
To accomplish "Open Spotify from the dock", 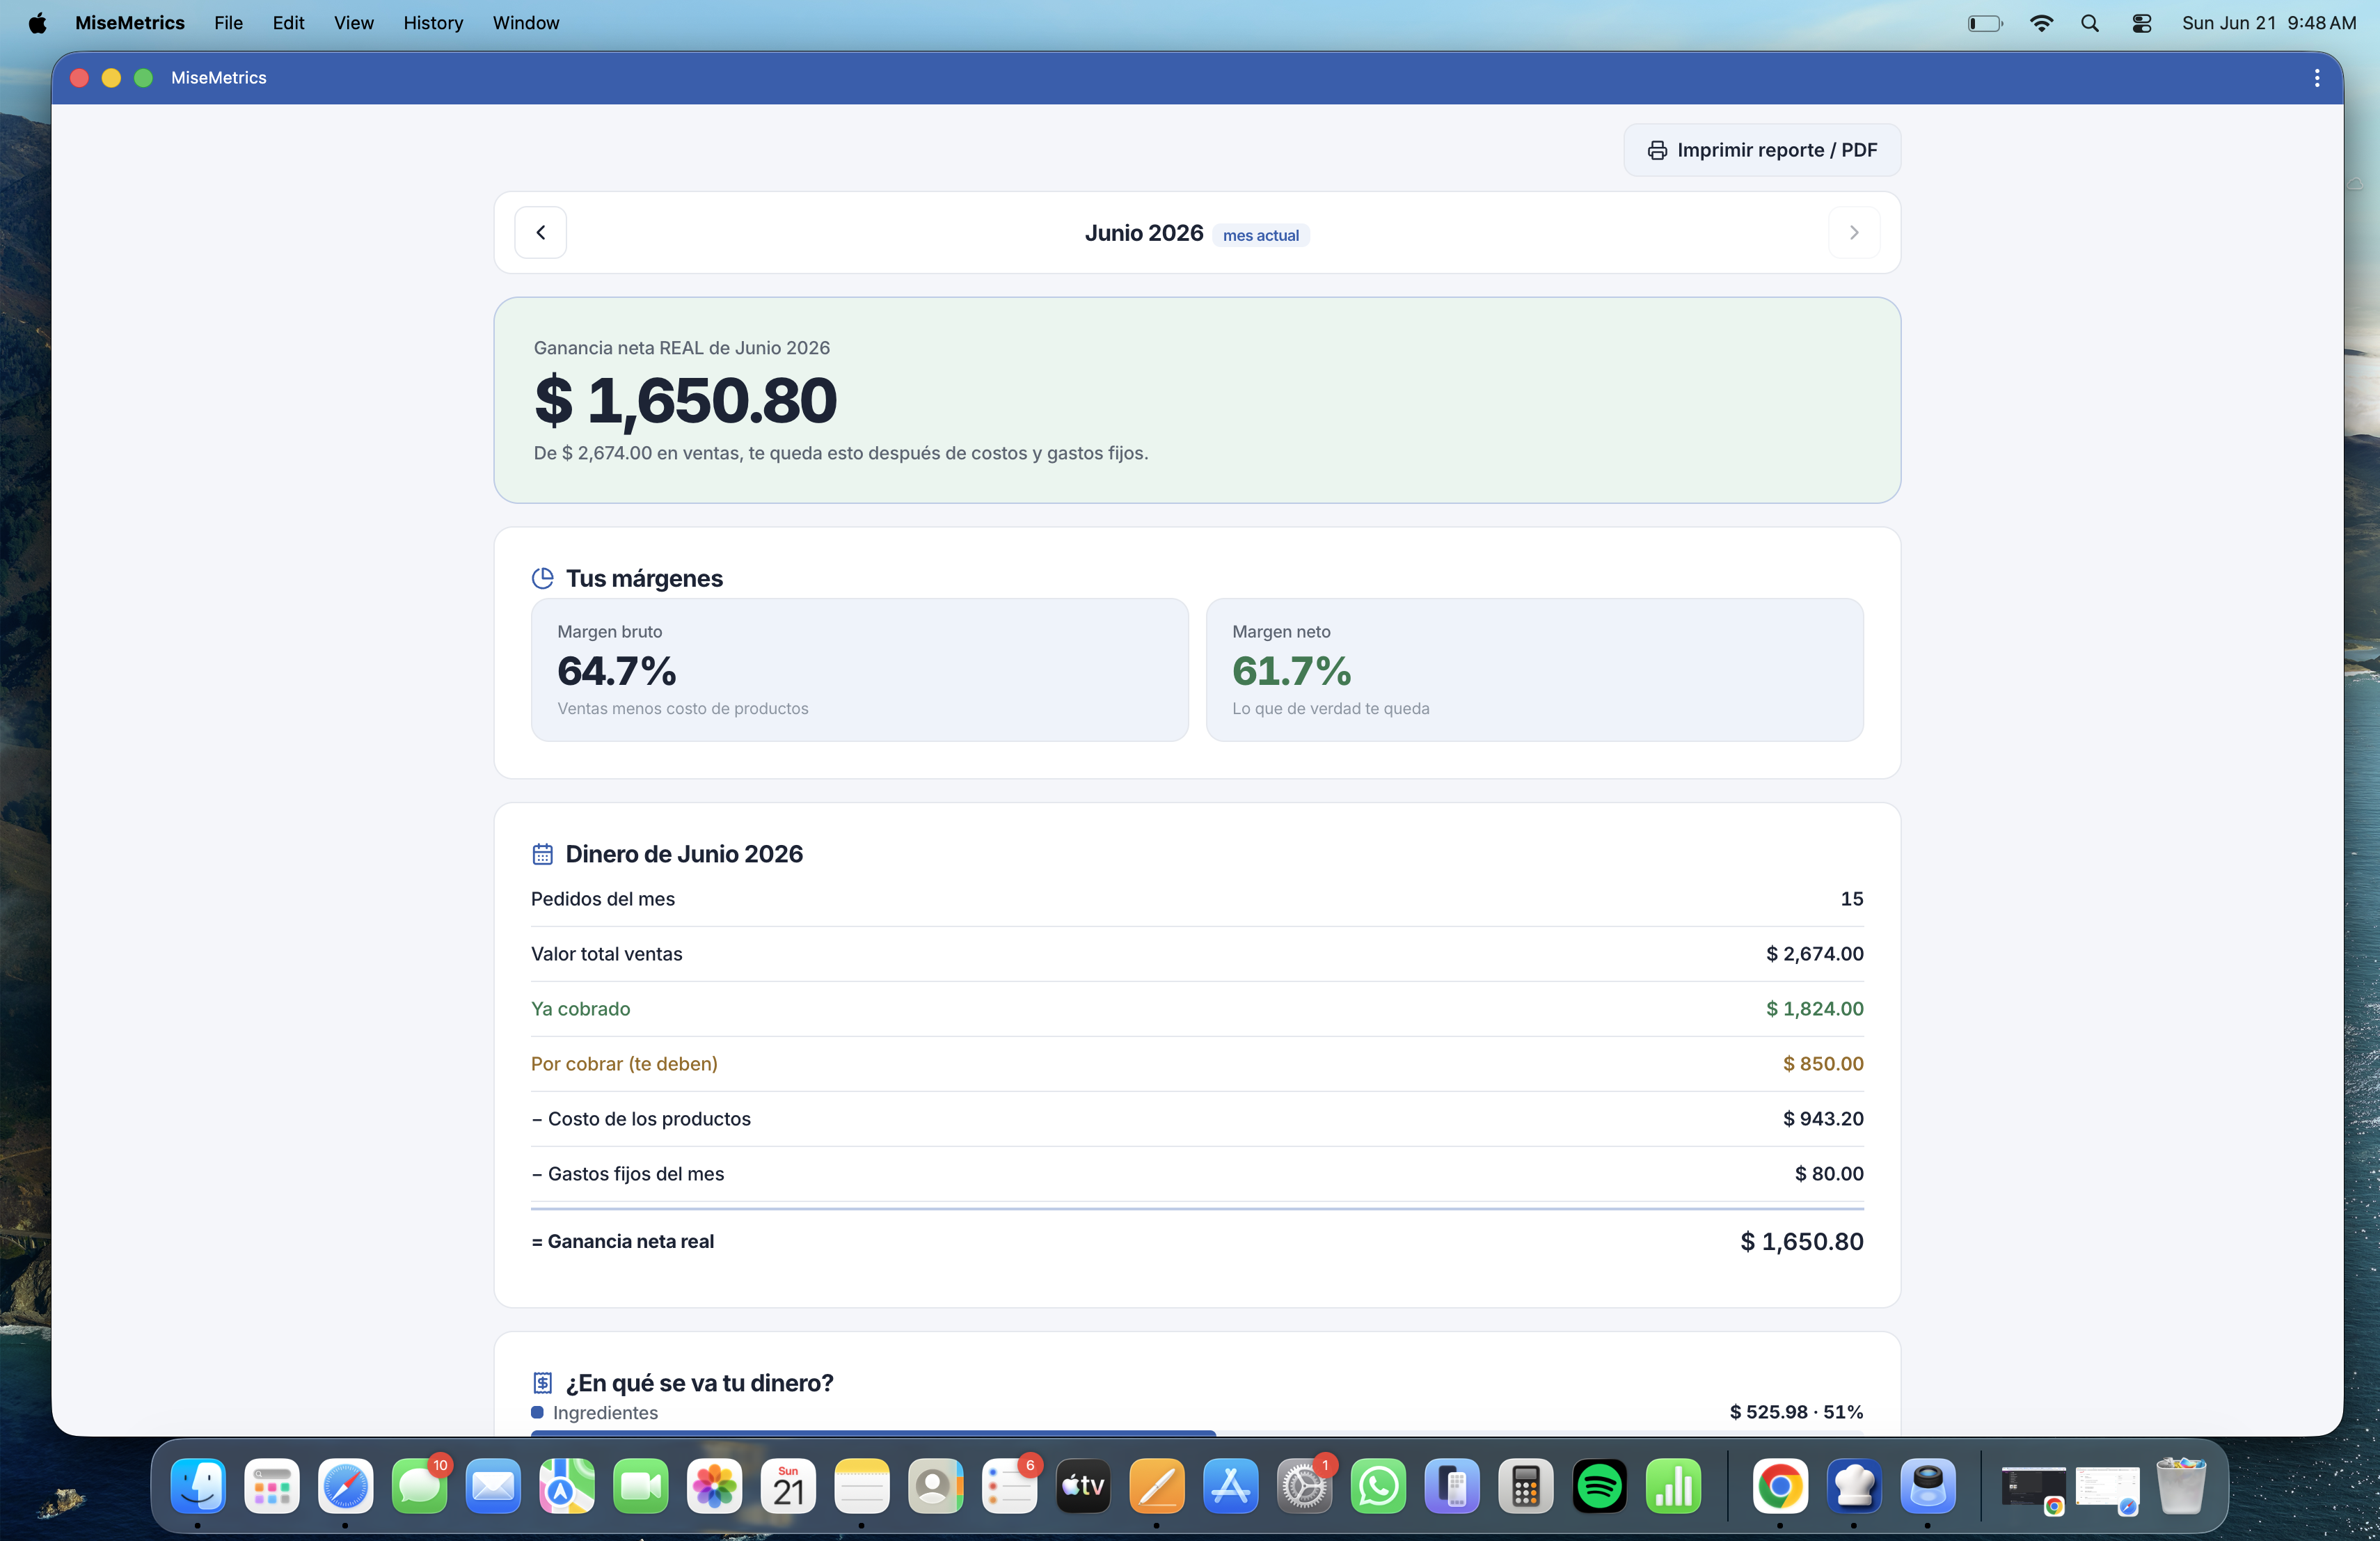I will click(x=1600, y=1486).
